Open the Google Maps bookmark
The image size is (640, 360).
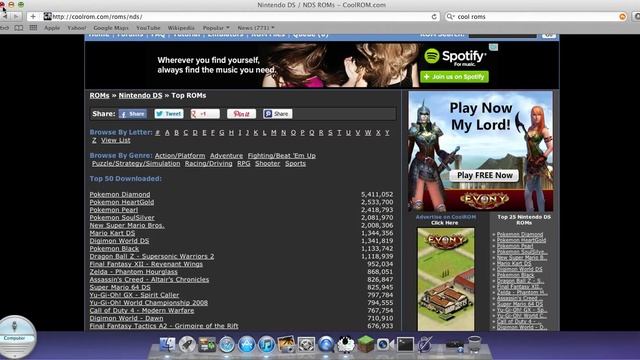tap(111, 28)
